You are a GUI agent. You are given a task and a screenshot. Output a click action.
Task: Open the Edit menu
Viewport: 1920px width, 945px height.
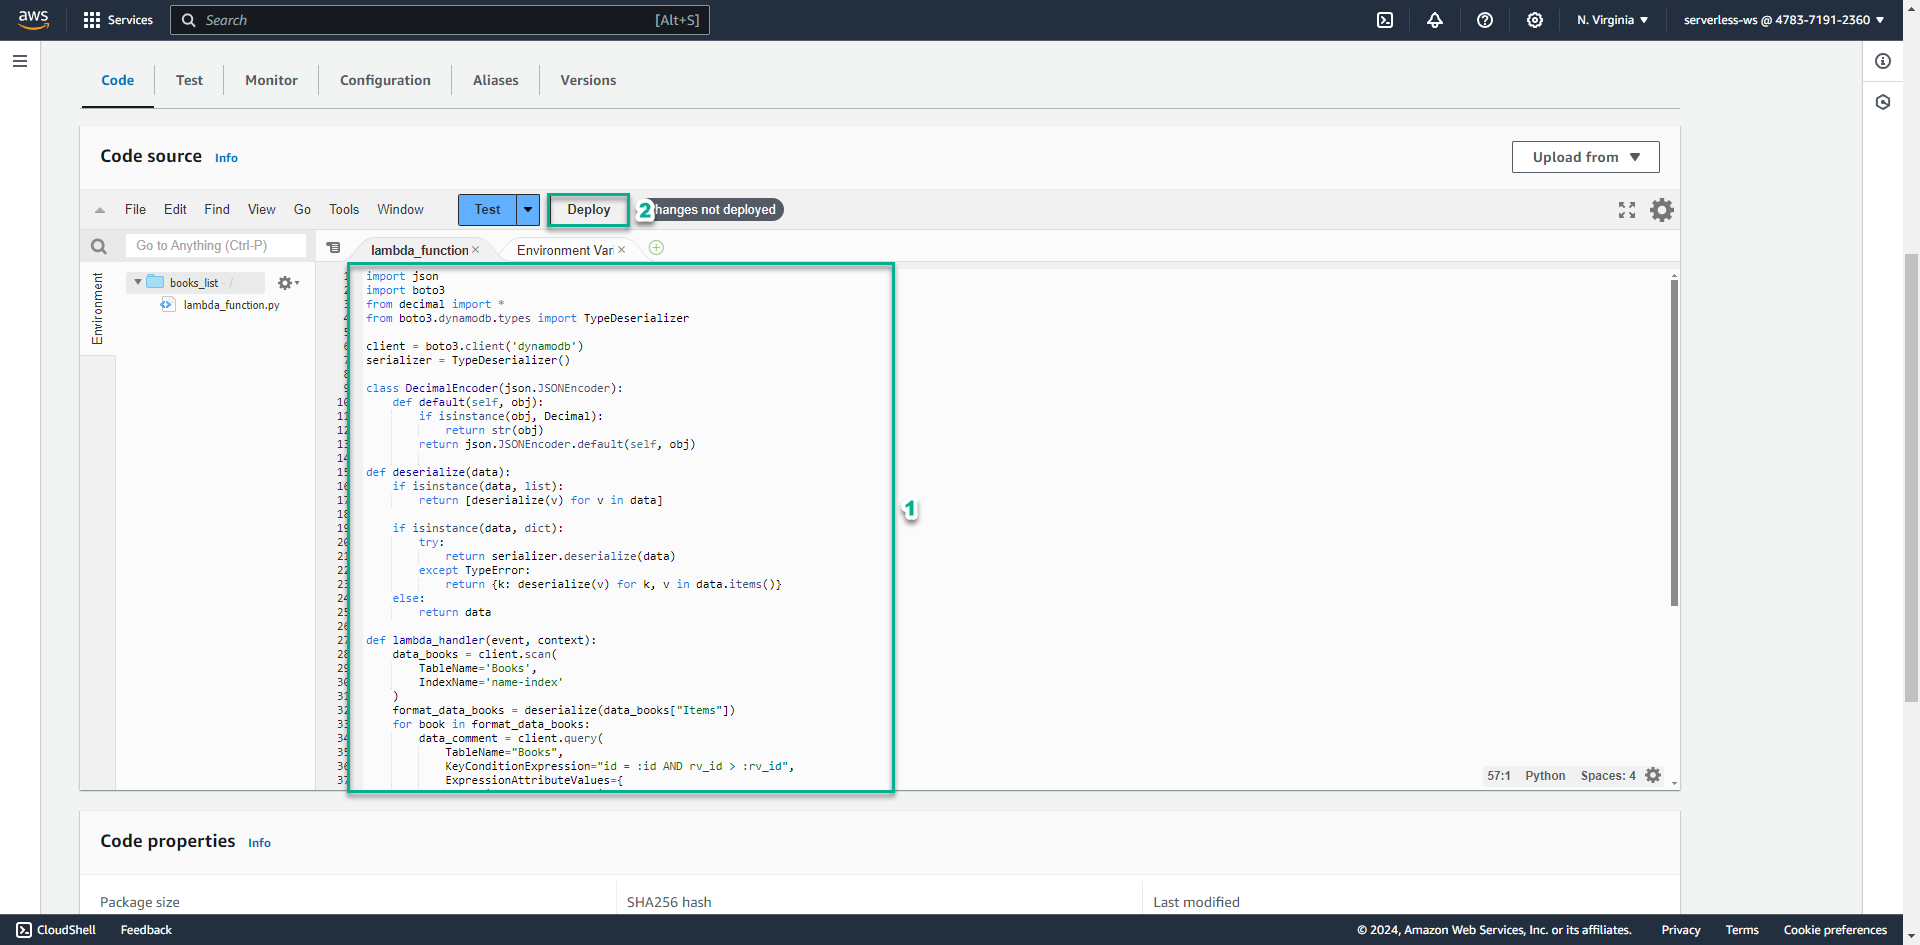(x=175, y=209)
